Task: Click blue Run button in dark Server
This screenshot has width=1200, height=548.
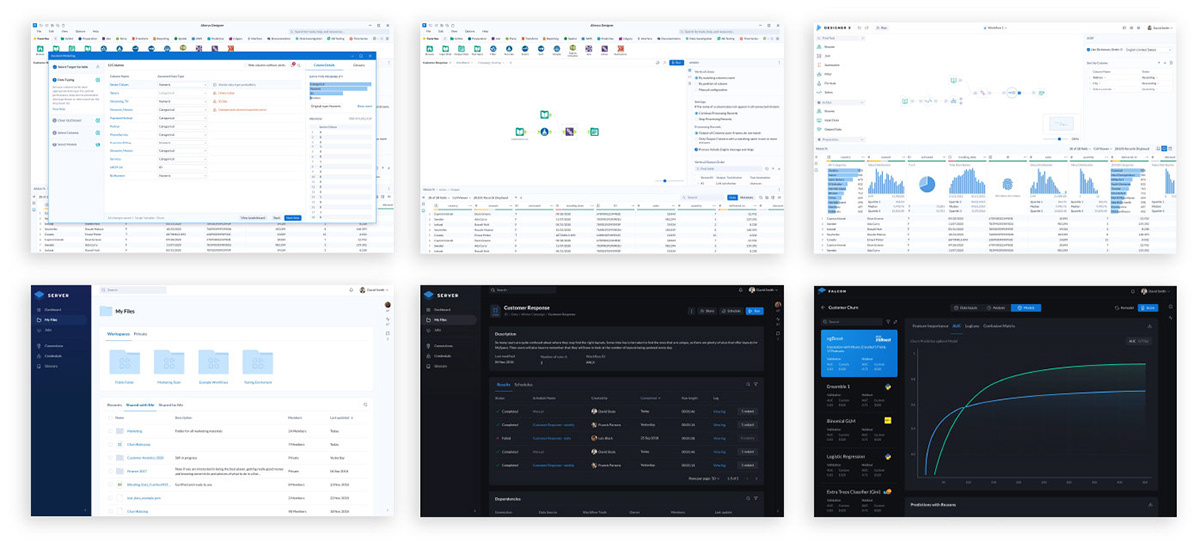Action: (x=754, y=311)
